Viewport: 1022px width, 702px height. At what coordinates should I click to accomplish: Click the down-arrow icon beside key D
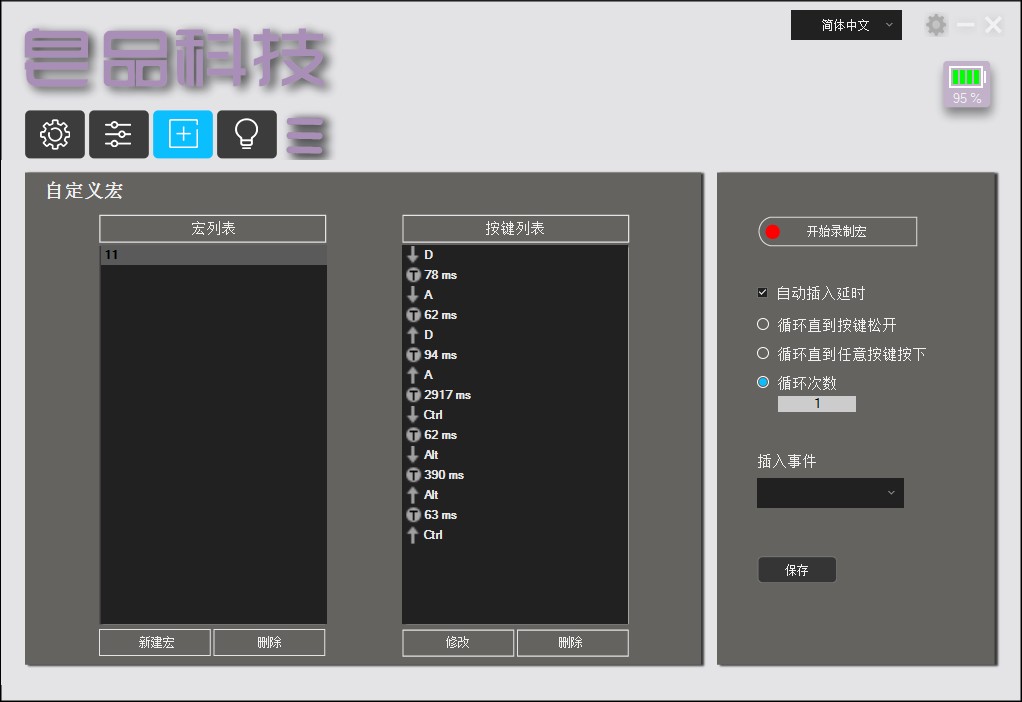click(x=413, y=254)
